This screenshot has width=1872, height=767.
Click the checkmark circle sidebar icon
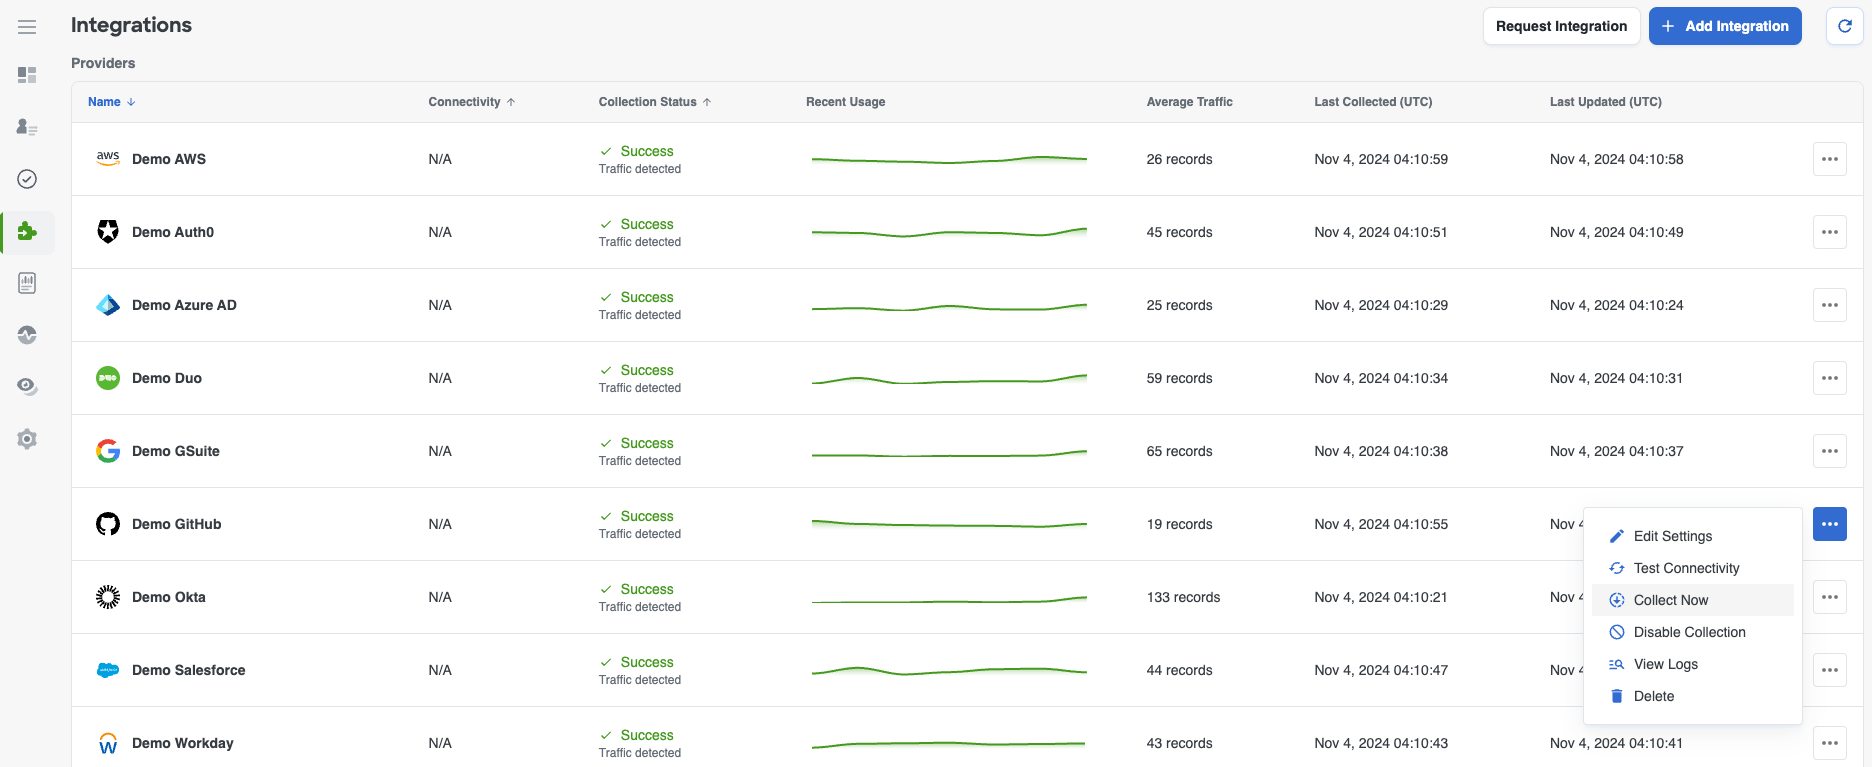27,179
